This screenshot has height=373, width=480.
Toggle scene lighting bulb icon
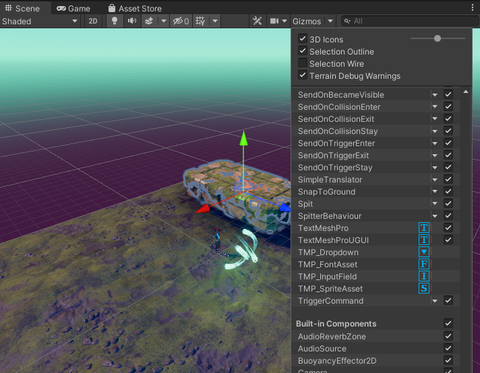114,21
